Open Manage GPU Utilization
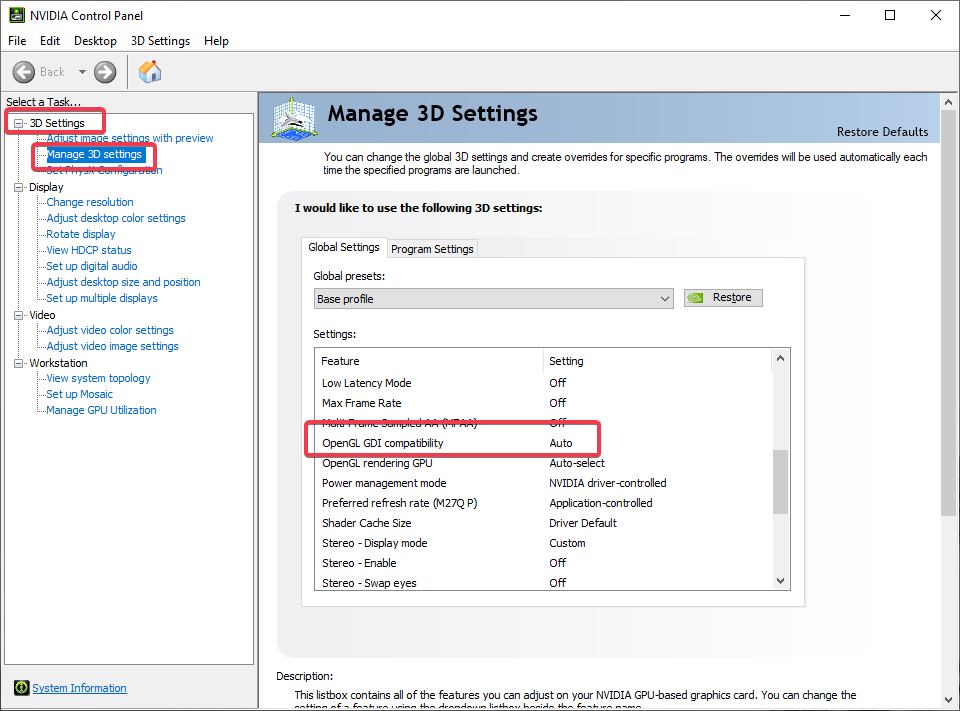Image resolution: width=960 pixels, height=711 pixels. [102, 410]
